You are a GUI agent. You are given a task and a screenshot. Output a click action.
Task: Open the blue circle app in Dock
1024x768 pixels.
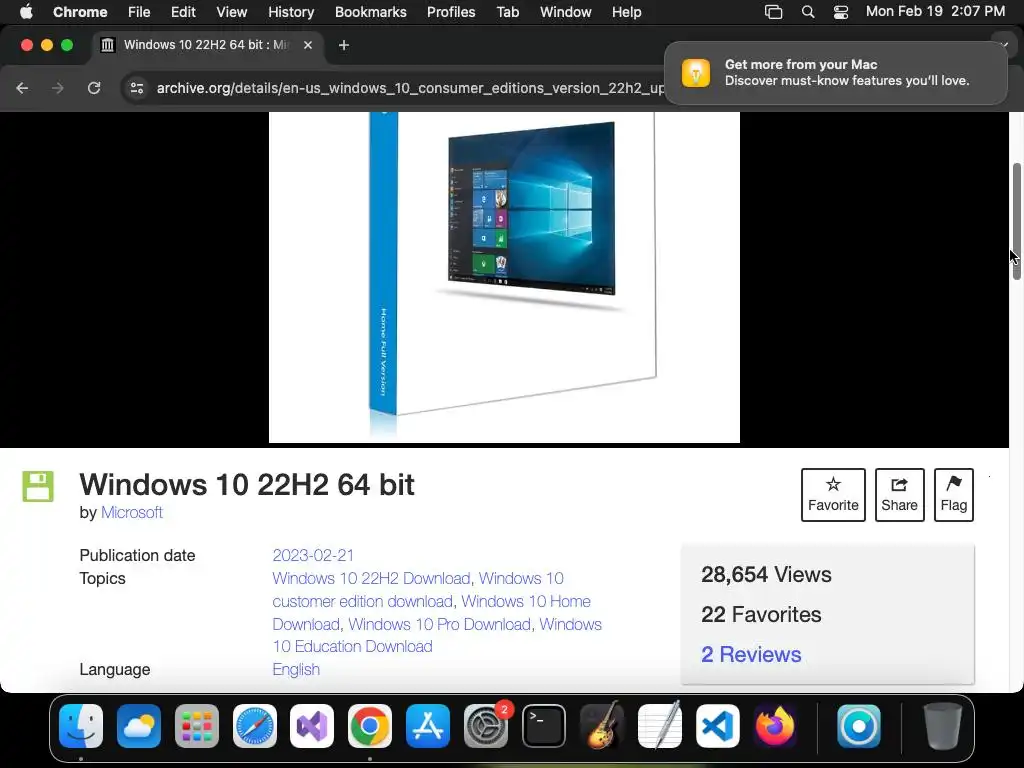[859, 726]
